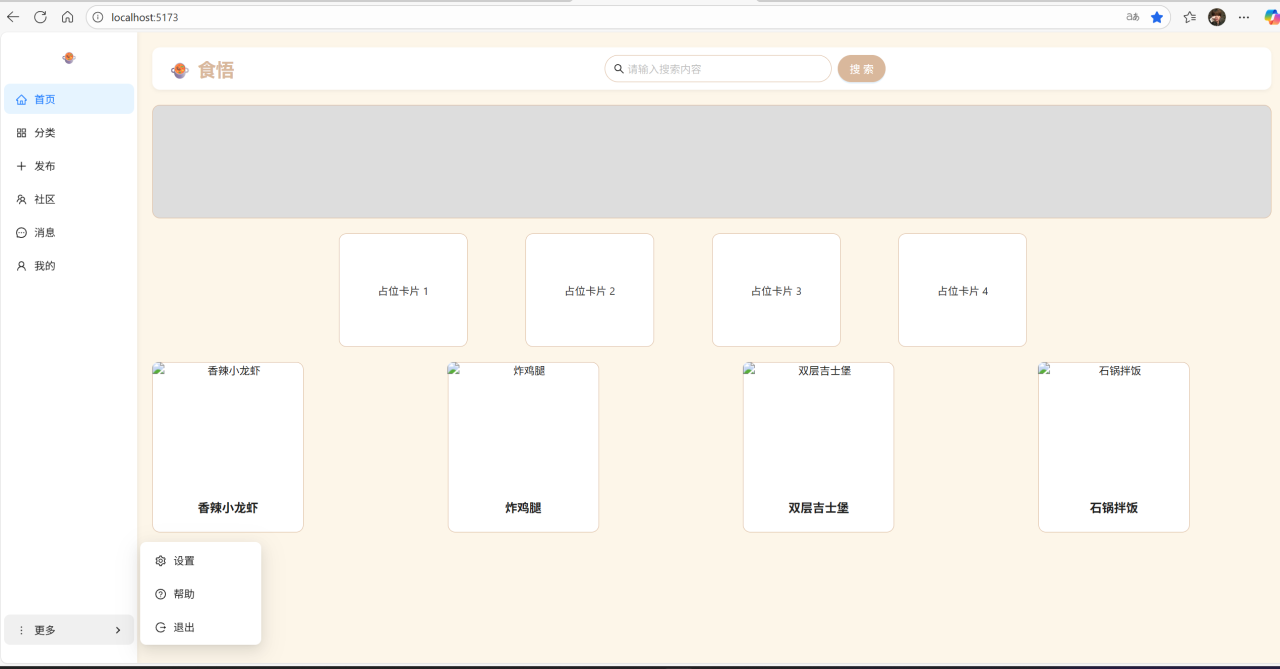
Task: Click the 社区 people icon
Action: point(21,199)
